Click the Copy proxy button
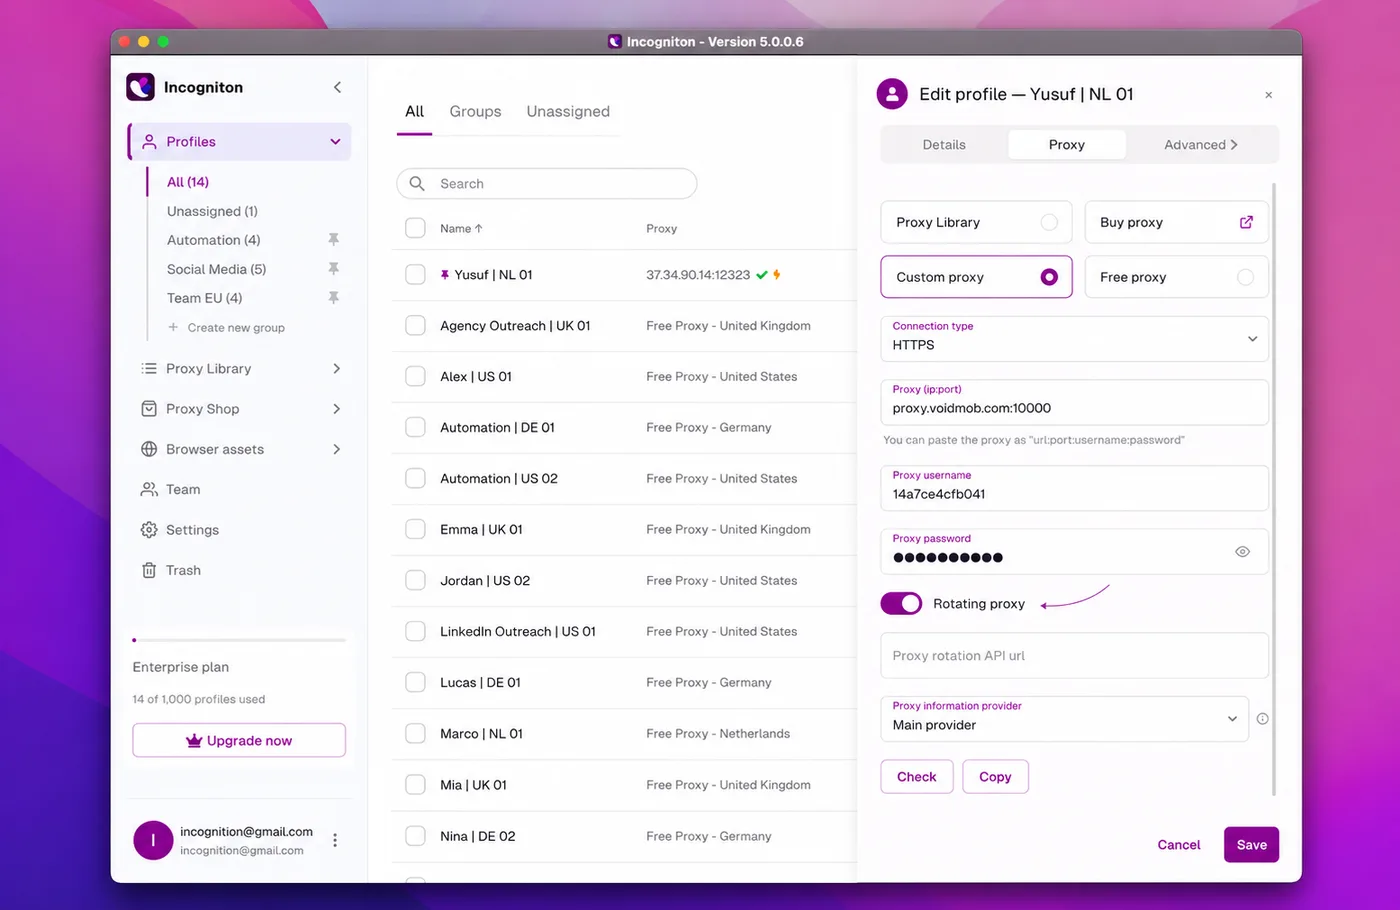Viewport: 1400px width, 910px height. click(x=995, y=777)
